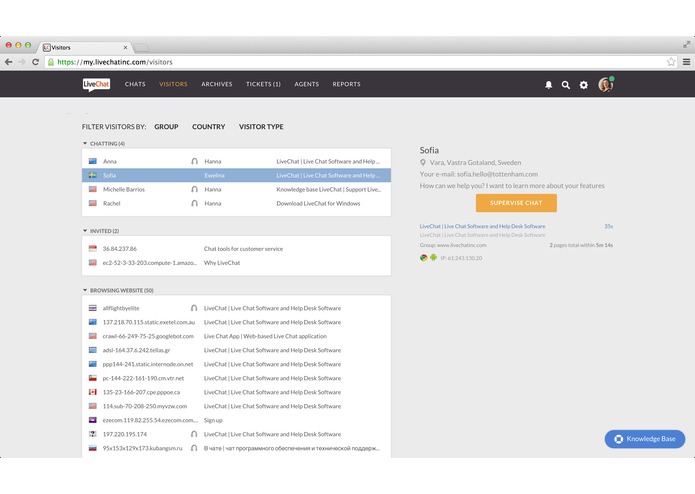The width and height of the screenshot is (695, 494).
Task: Go back with browser back arrow
Action: tap(8, 62)
